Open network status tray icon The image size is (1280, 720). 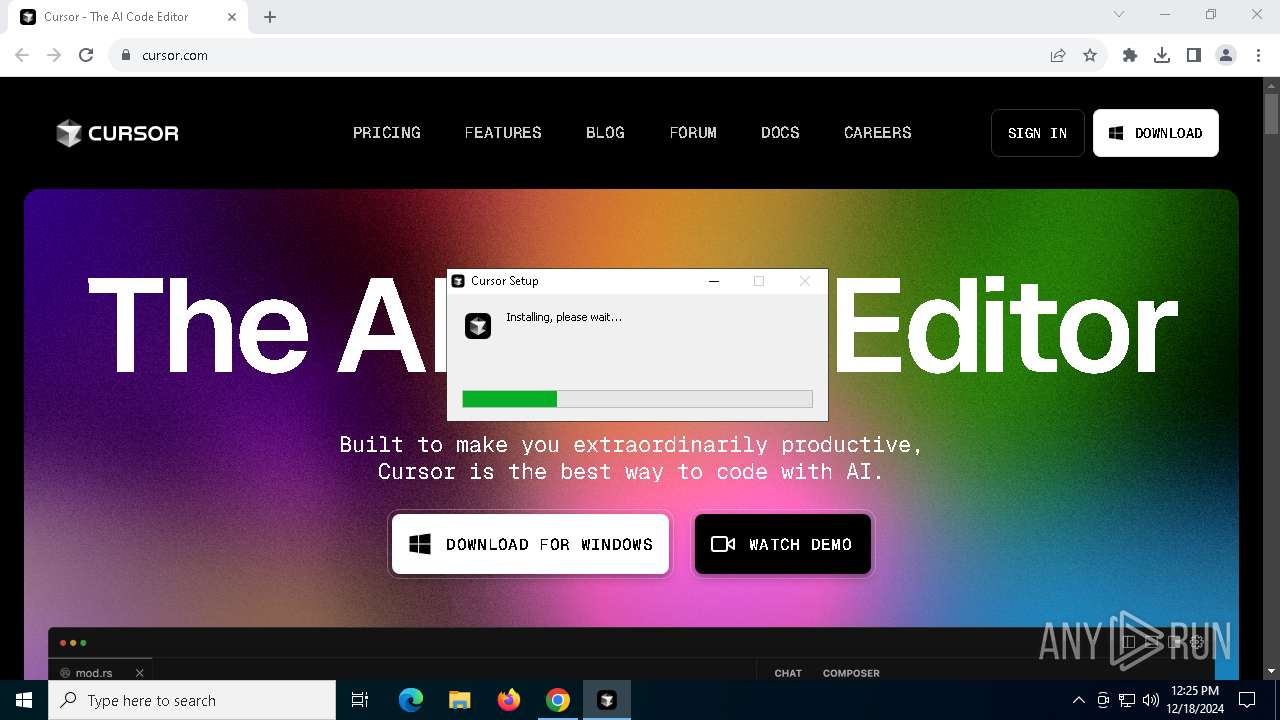tap(1127, 700)
